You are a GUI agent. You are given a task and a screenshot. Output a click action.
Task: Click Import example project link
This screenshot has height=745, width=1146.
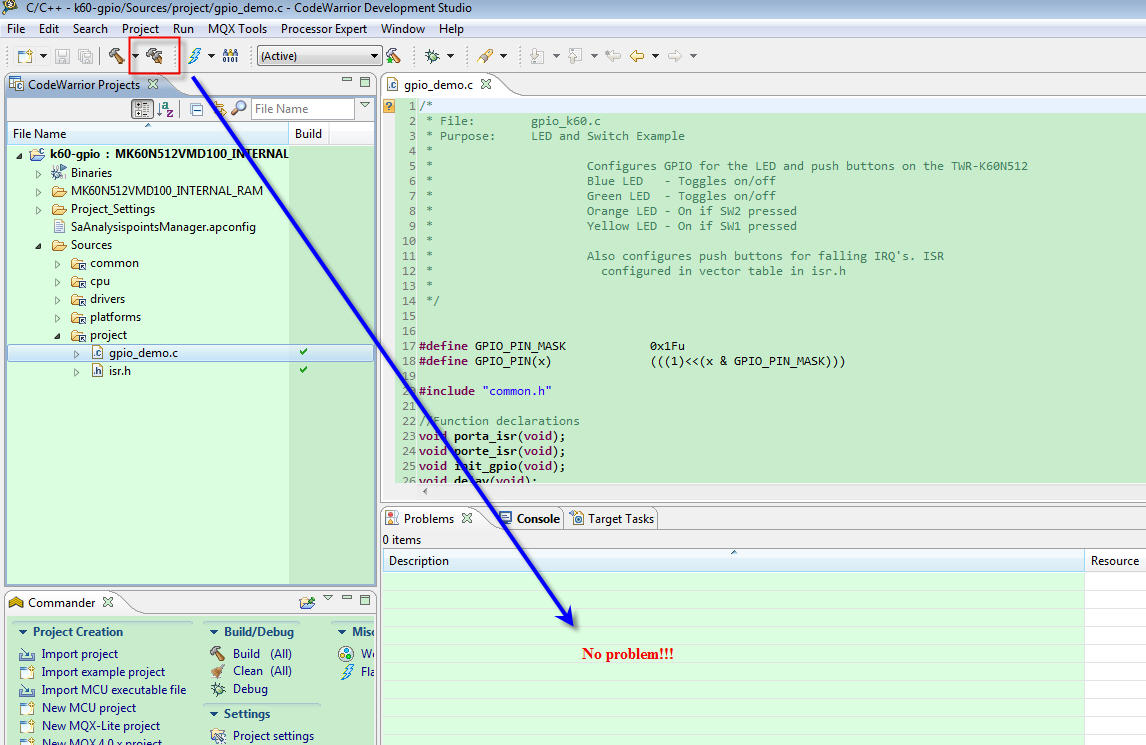coord(103,672)
